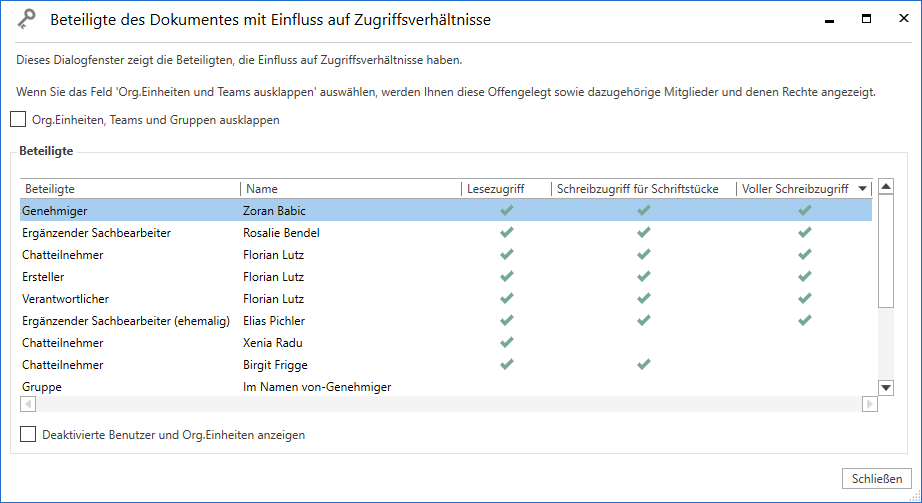Enable Org.Einheiten, Teams und Gruppen ausklappen
The image size is (922, 503).
pos(19,120)
